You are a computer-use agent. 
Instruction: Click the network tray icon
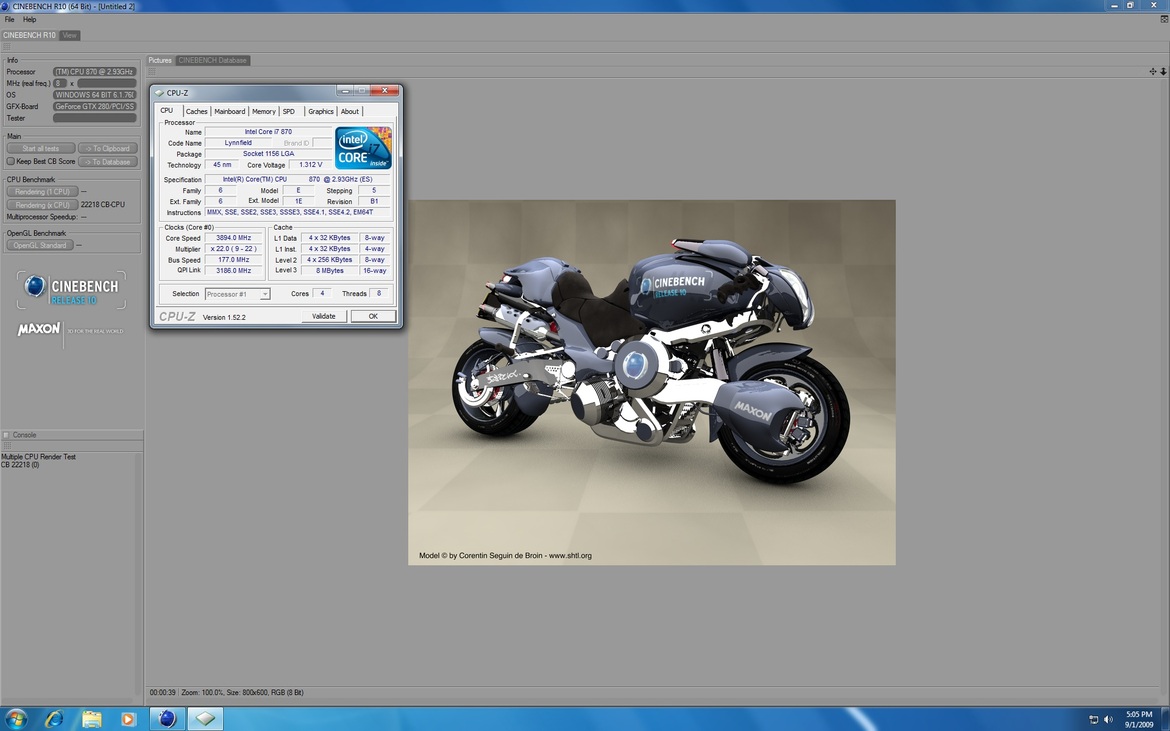pyautogui.click(x=1093, y=720)
